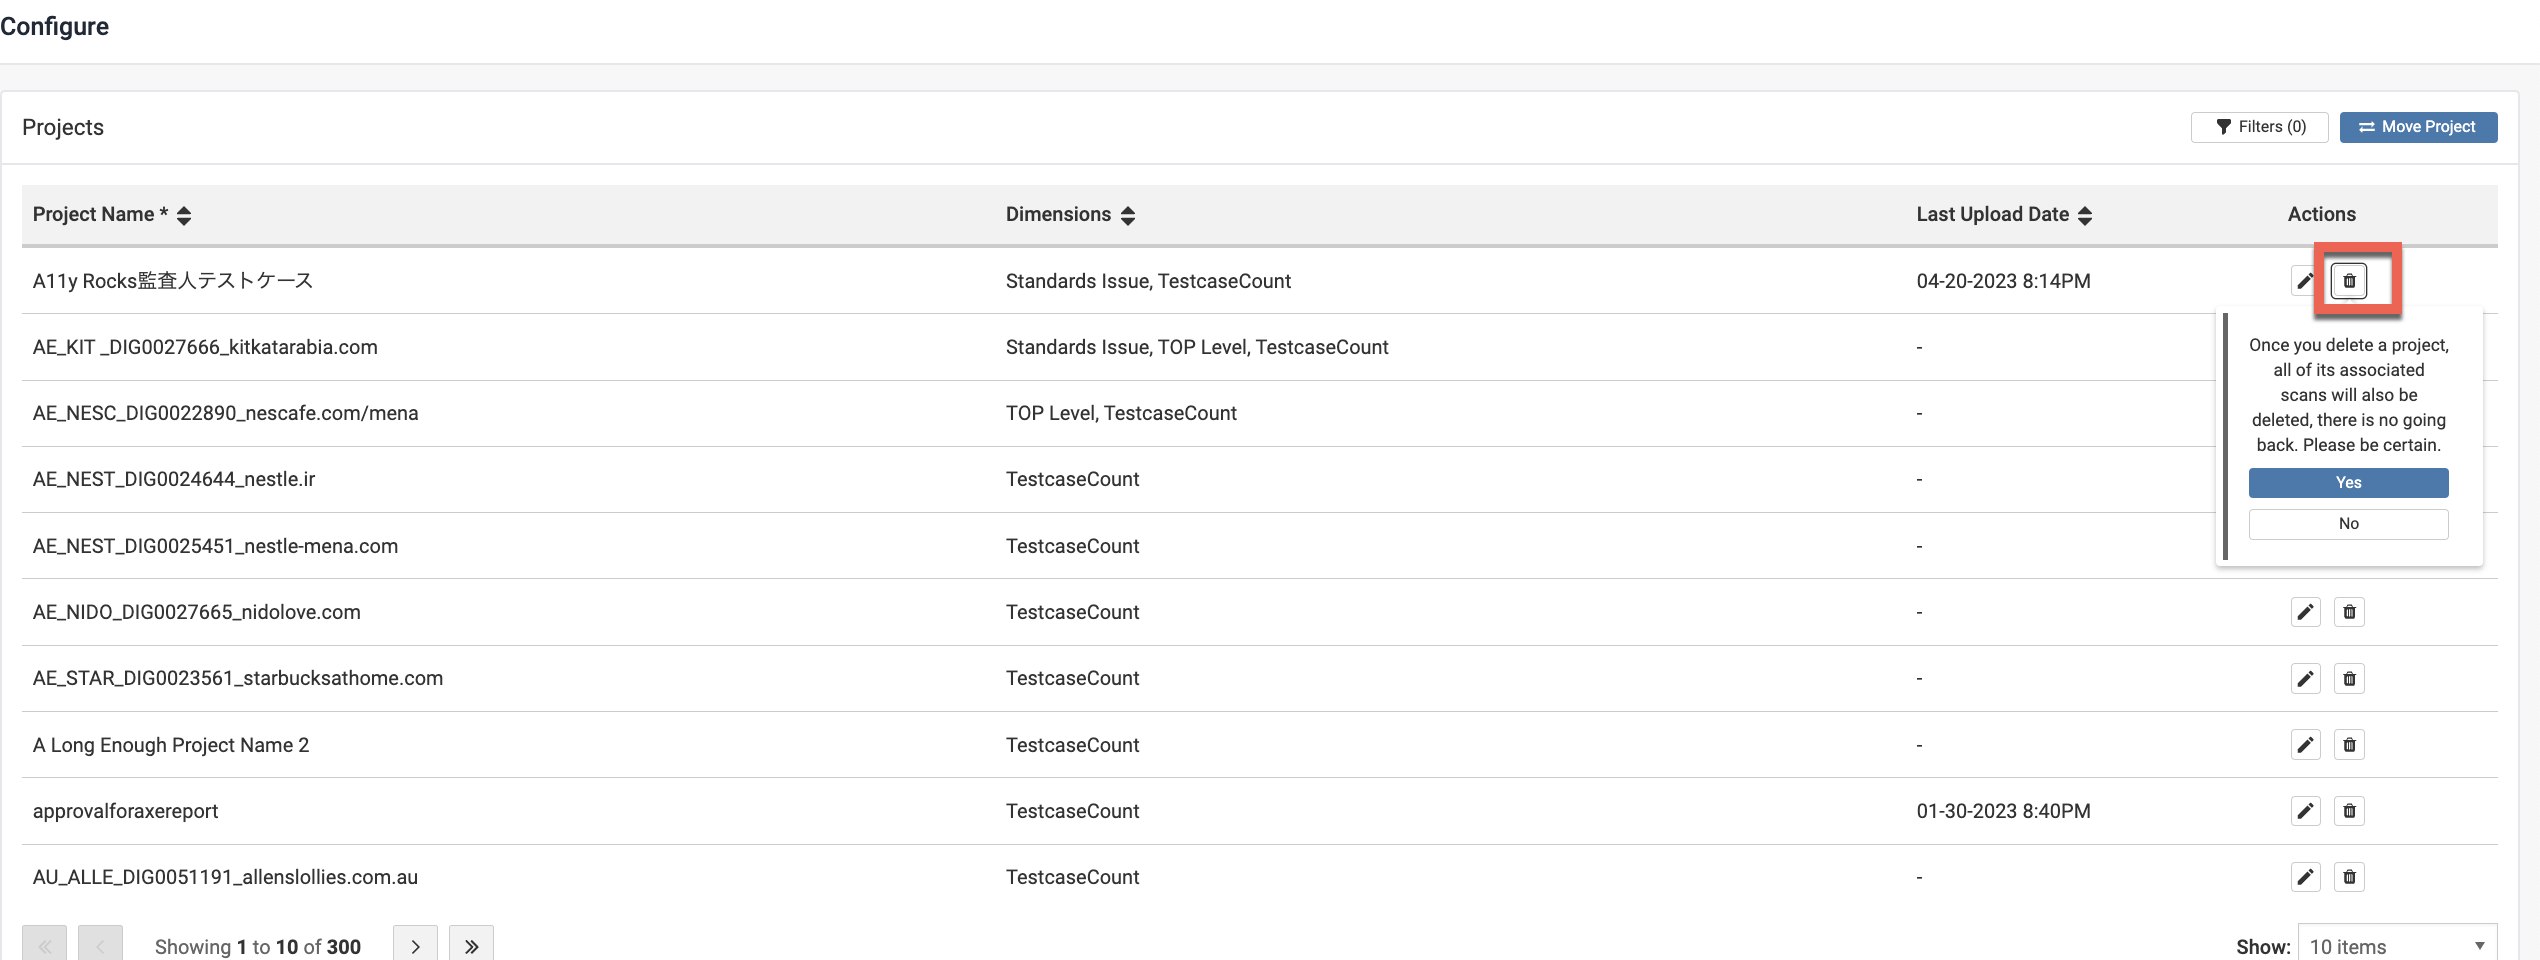The height and width of the screenshot is (960, 2540).
Task: Cancel deletion by clicking No
Action: point(2348,523)
